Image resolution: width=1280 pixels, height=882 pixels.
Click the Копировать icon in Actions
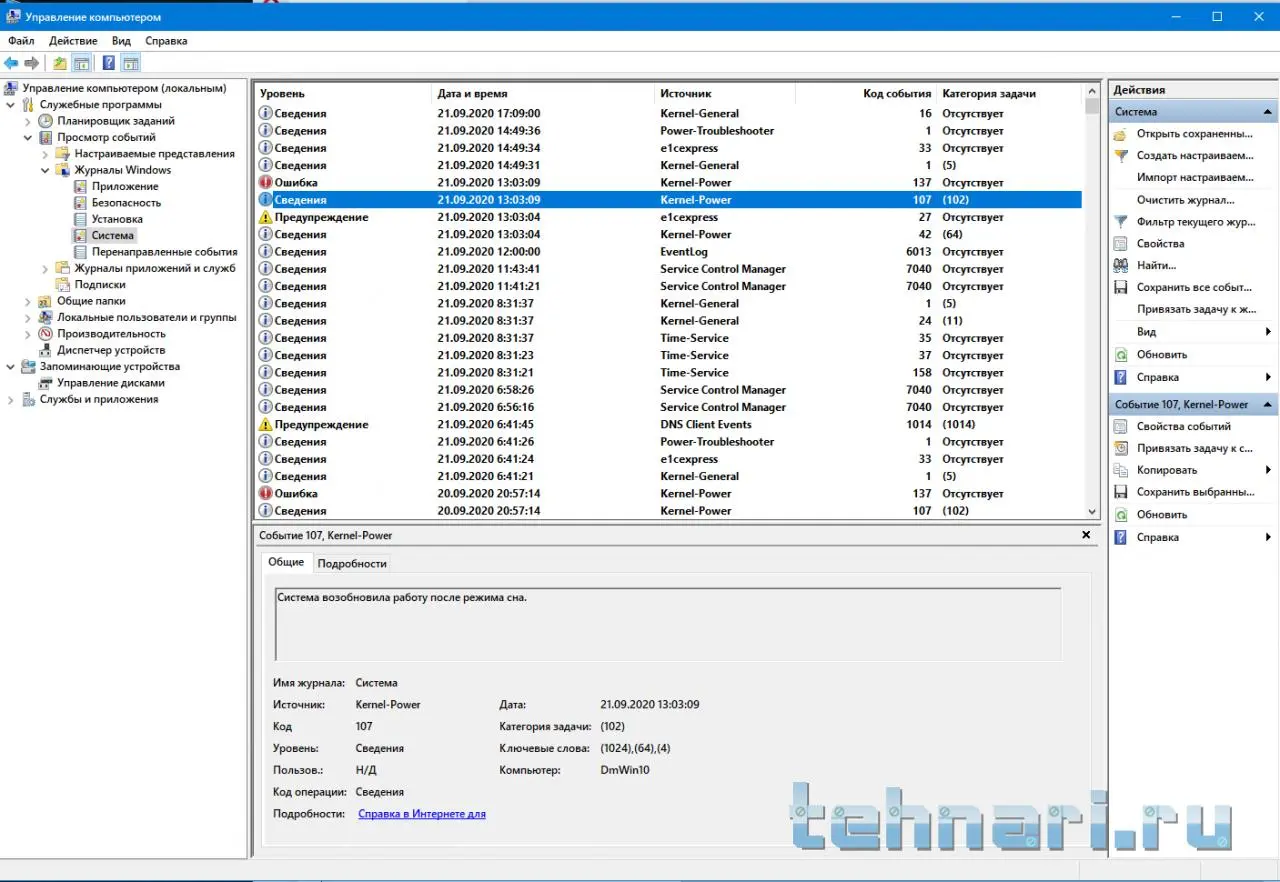click(1121, 471)
